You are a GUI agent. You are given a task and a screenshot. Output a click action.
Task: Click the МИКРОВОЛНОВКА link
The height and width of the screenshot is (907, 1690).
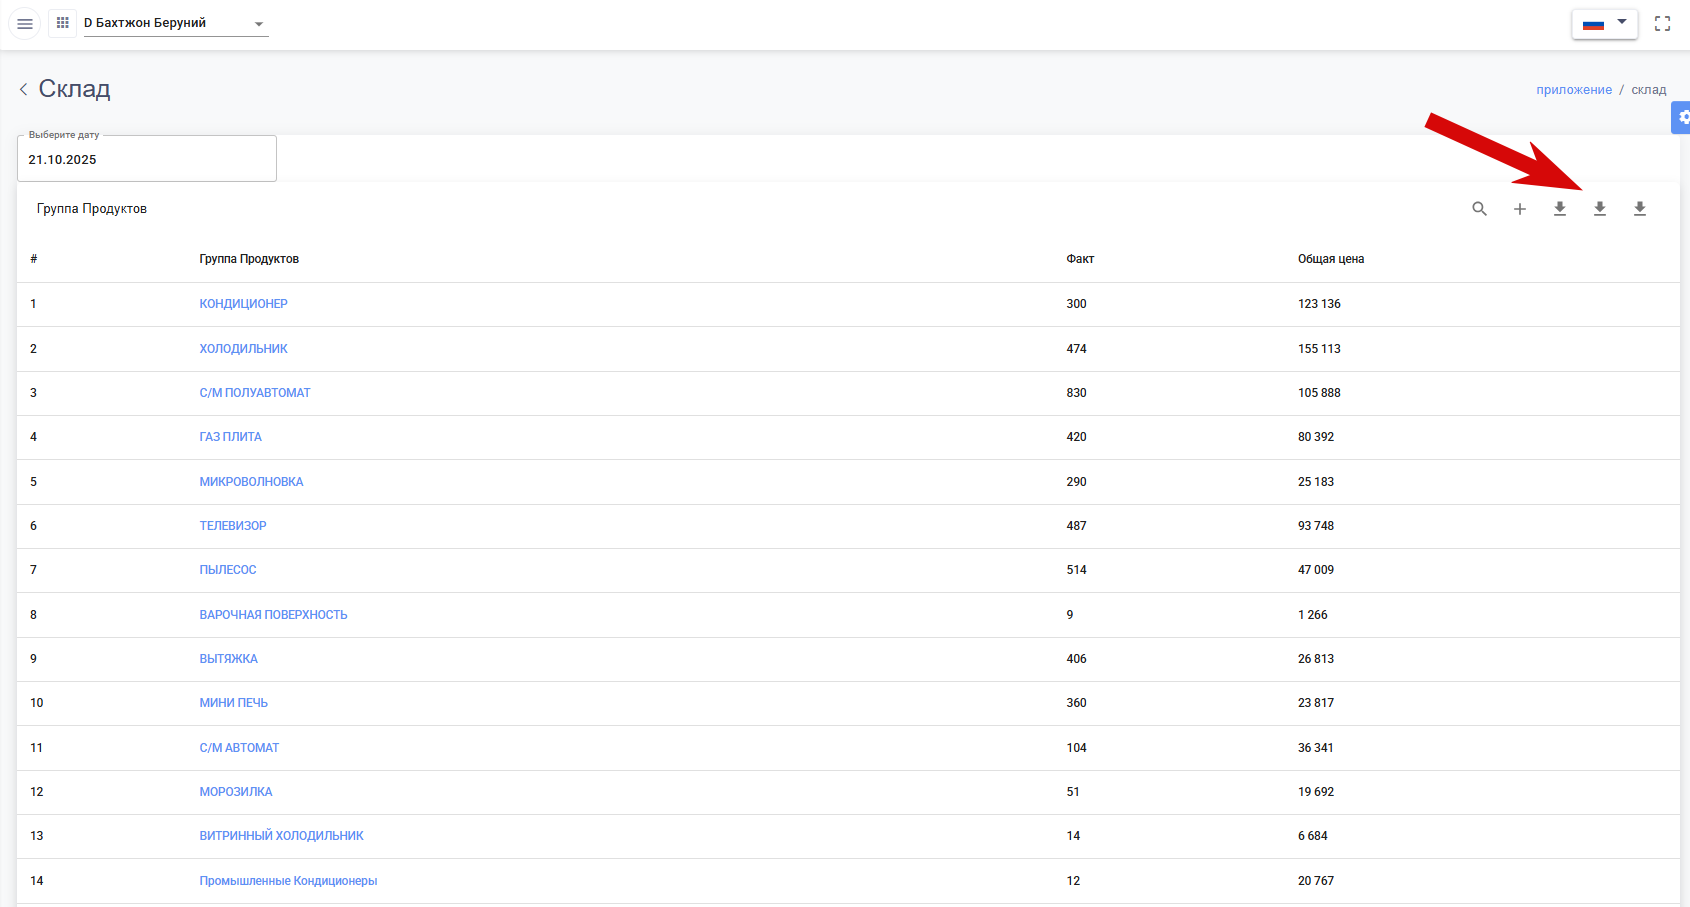point(251,482)
